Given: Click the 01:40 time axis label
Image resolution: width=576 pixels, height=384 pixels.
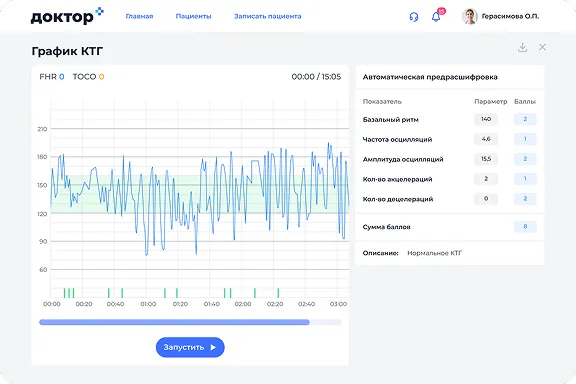Looking at the screenshot, I should [212, 304].
